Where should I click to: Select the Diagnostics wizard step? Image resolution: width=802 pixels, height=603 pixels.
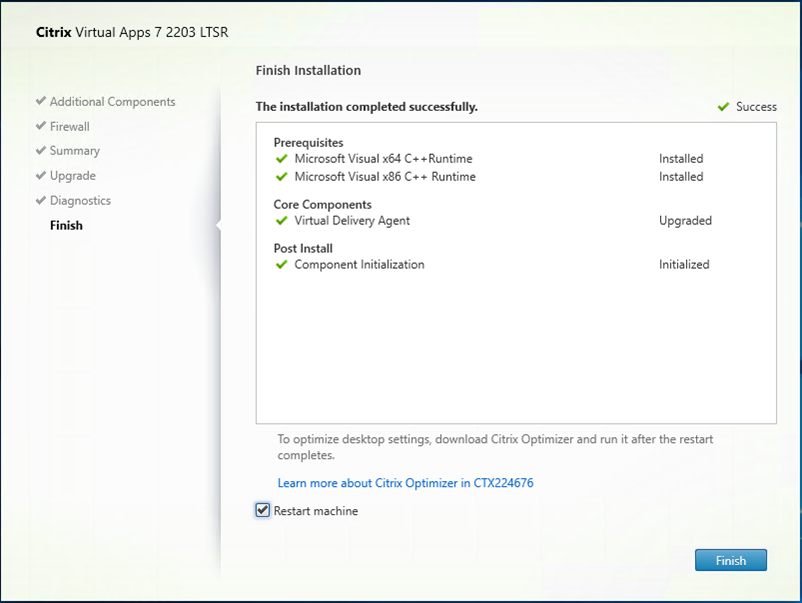coord(80,200)
